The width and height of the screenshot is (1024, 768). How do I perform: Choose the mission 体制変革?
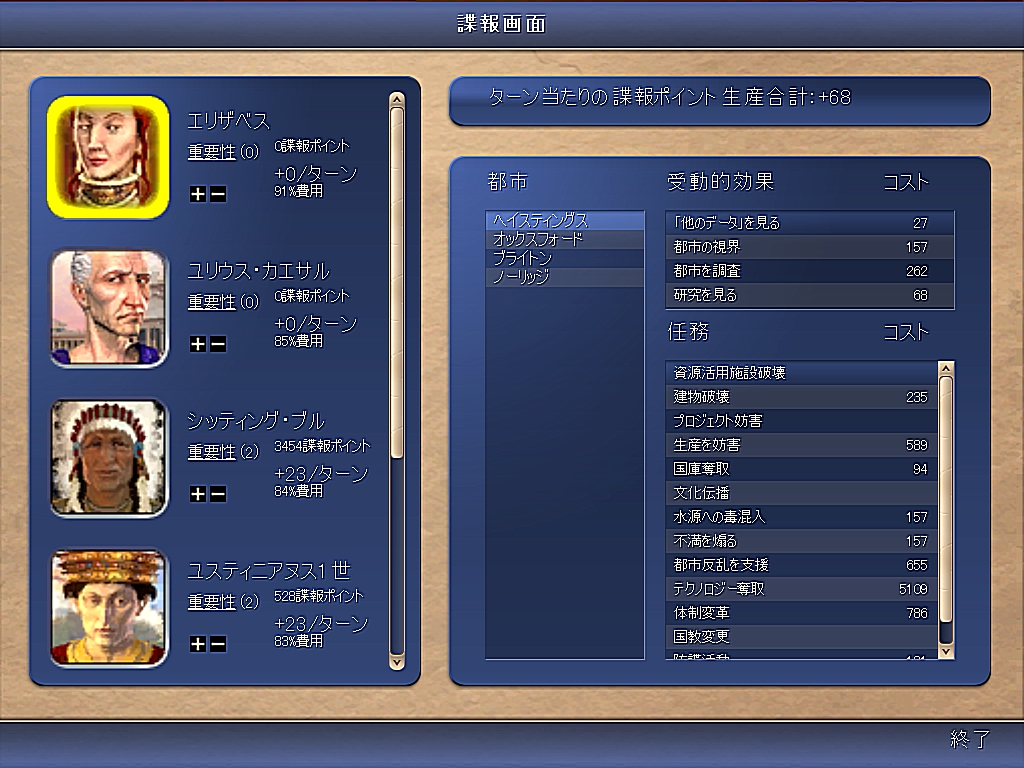tap(802, 613)
